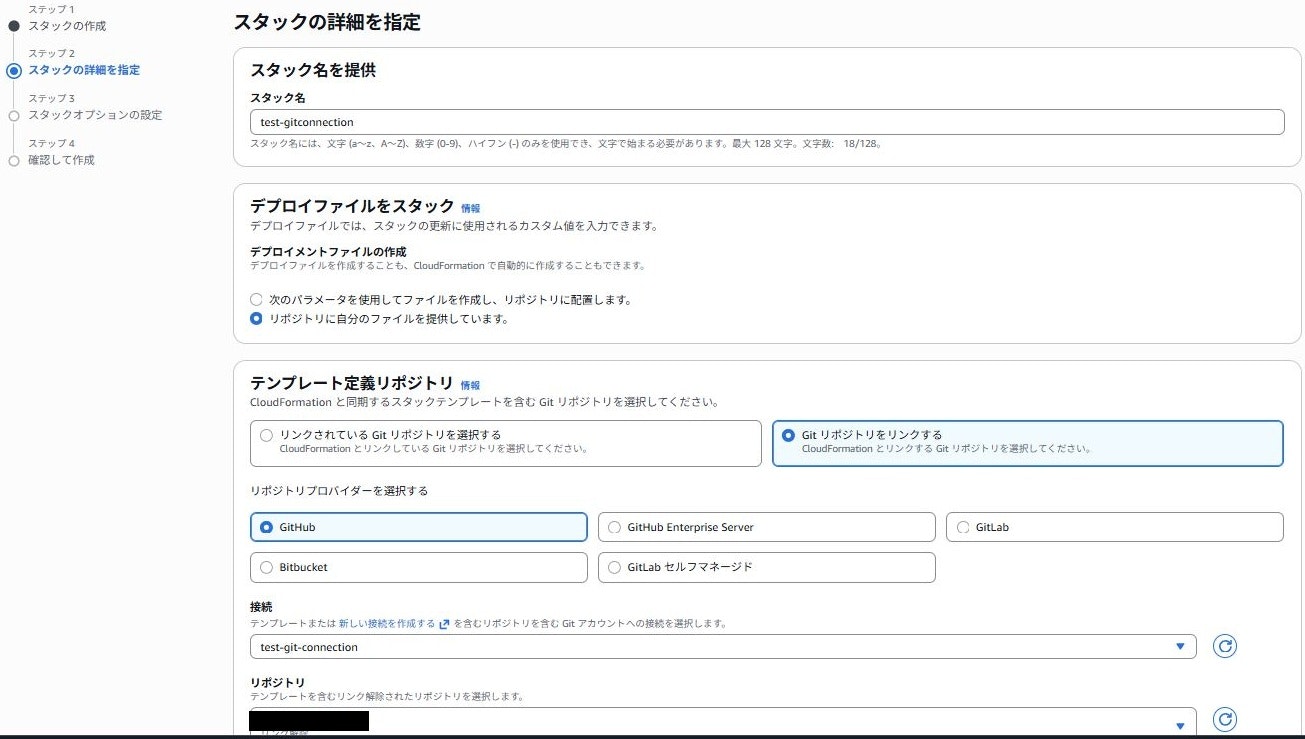Refresh the repository list
Screen dimensions: 1305x739
[x=1225, y=719]
